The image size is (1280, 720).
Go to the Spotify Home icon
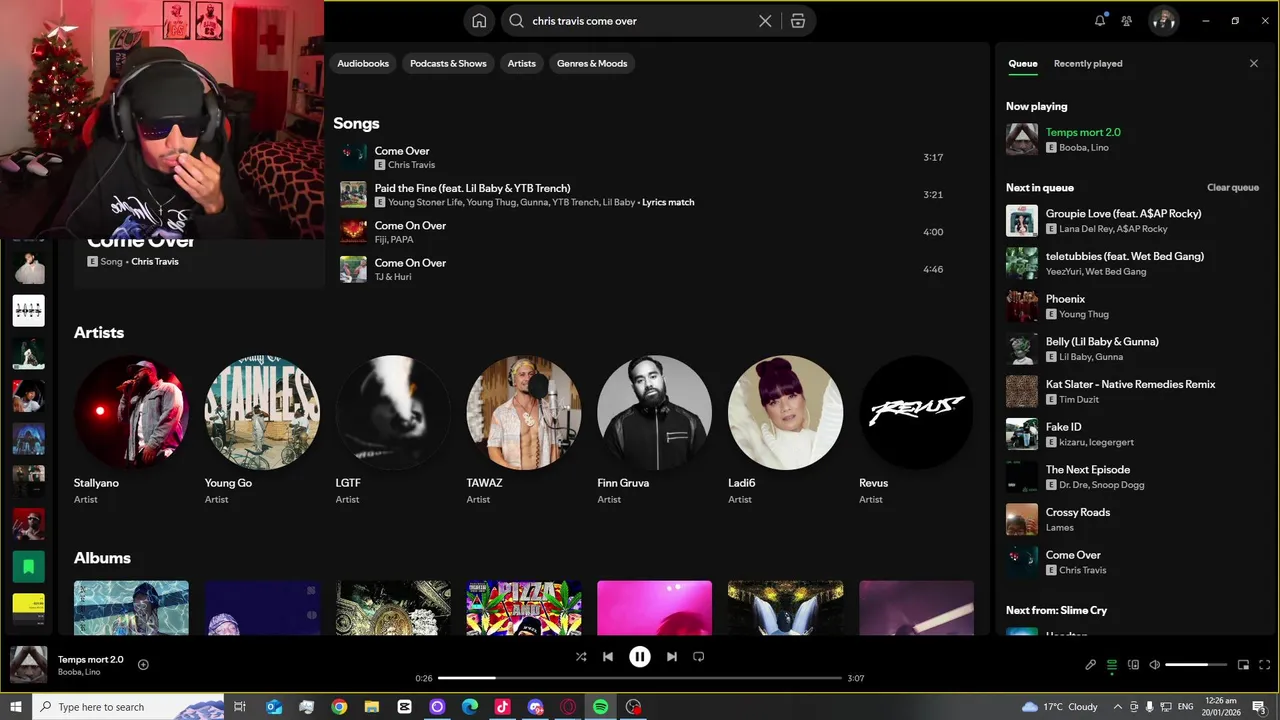[479, 21]
